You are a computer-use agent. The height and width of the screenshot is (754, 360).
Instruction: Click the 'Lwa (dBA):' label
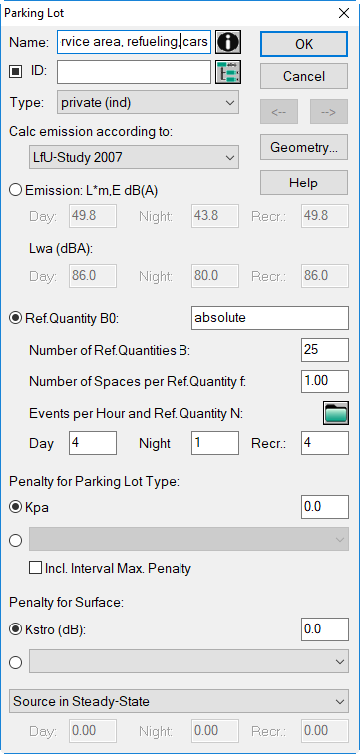tap(61, 249)
